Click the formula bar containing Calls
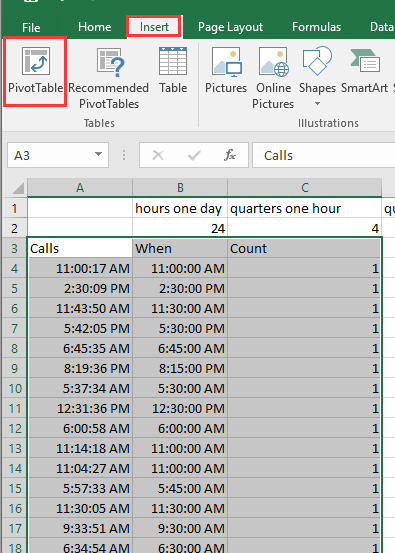Viewport: 395px width, 553px height. (323, 155)
